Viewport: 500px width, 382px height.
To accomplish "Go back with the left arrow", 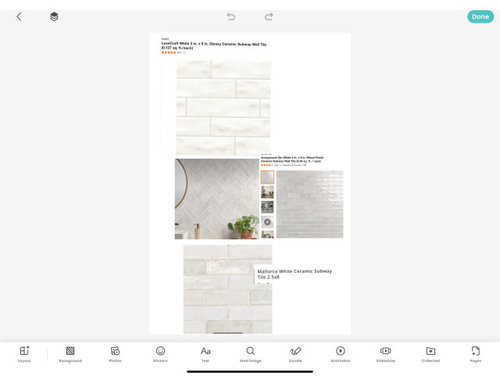I will tap(19, 17).
